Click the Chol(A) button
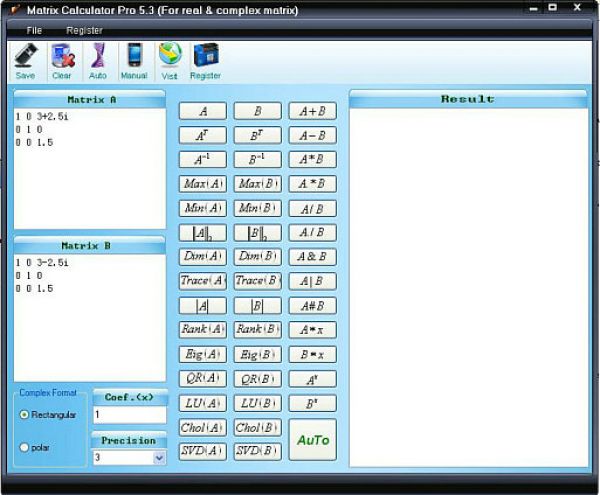The height and width of the screenshot is (495, 600). coord(203,427)
